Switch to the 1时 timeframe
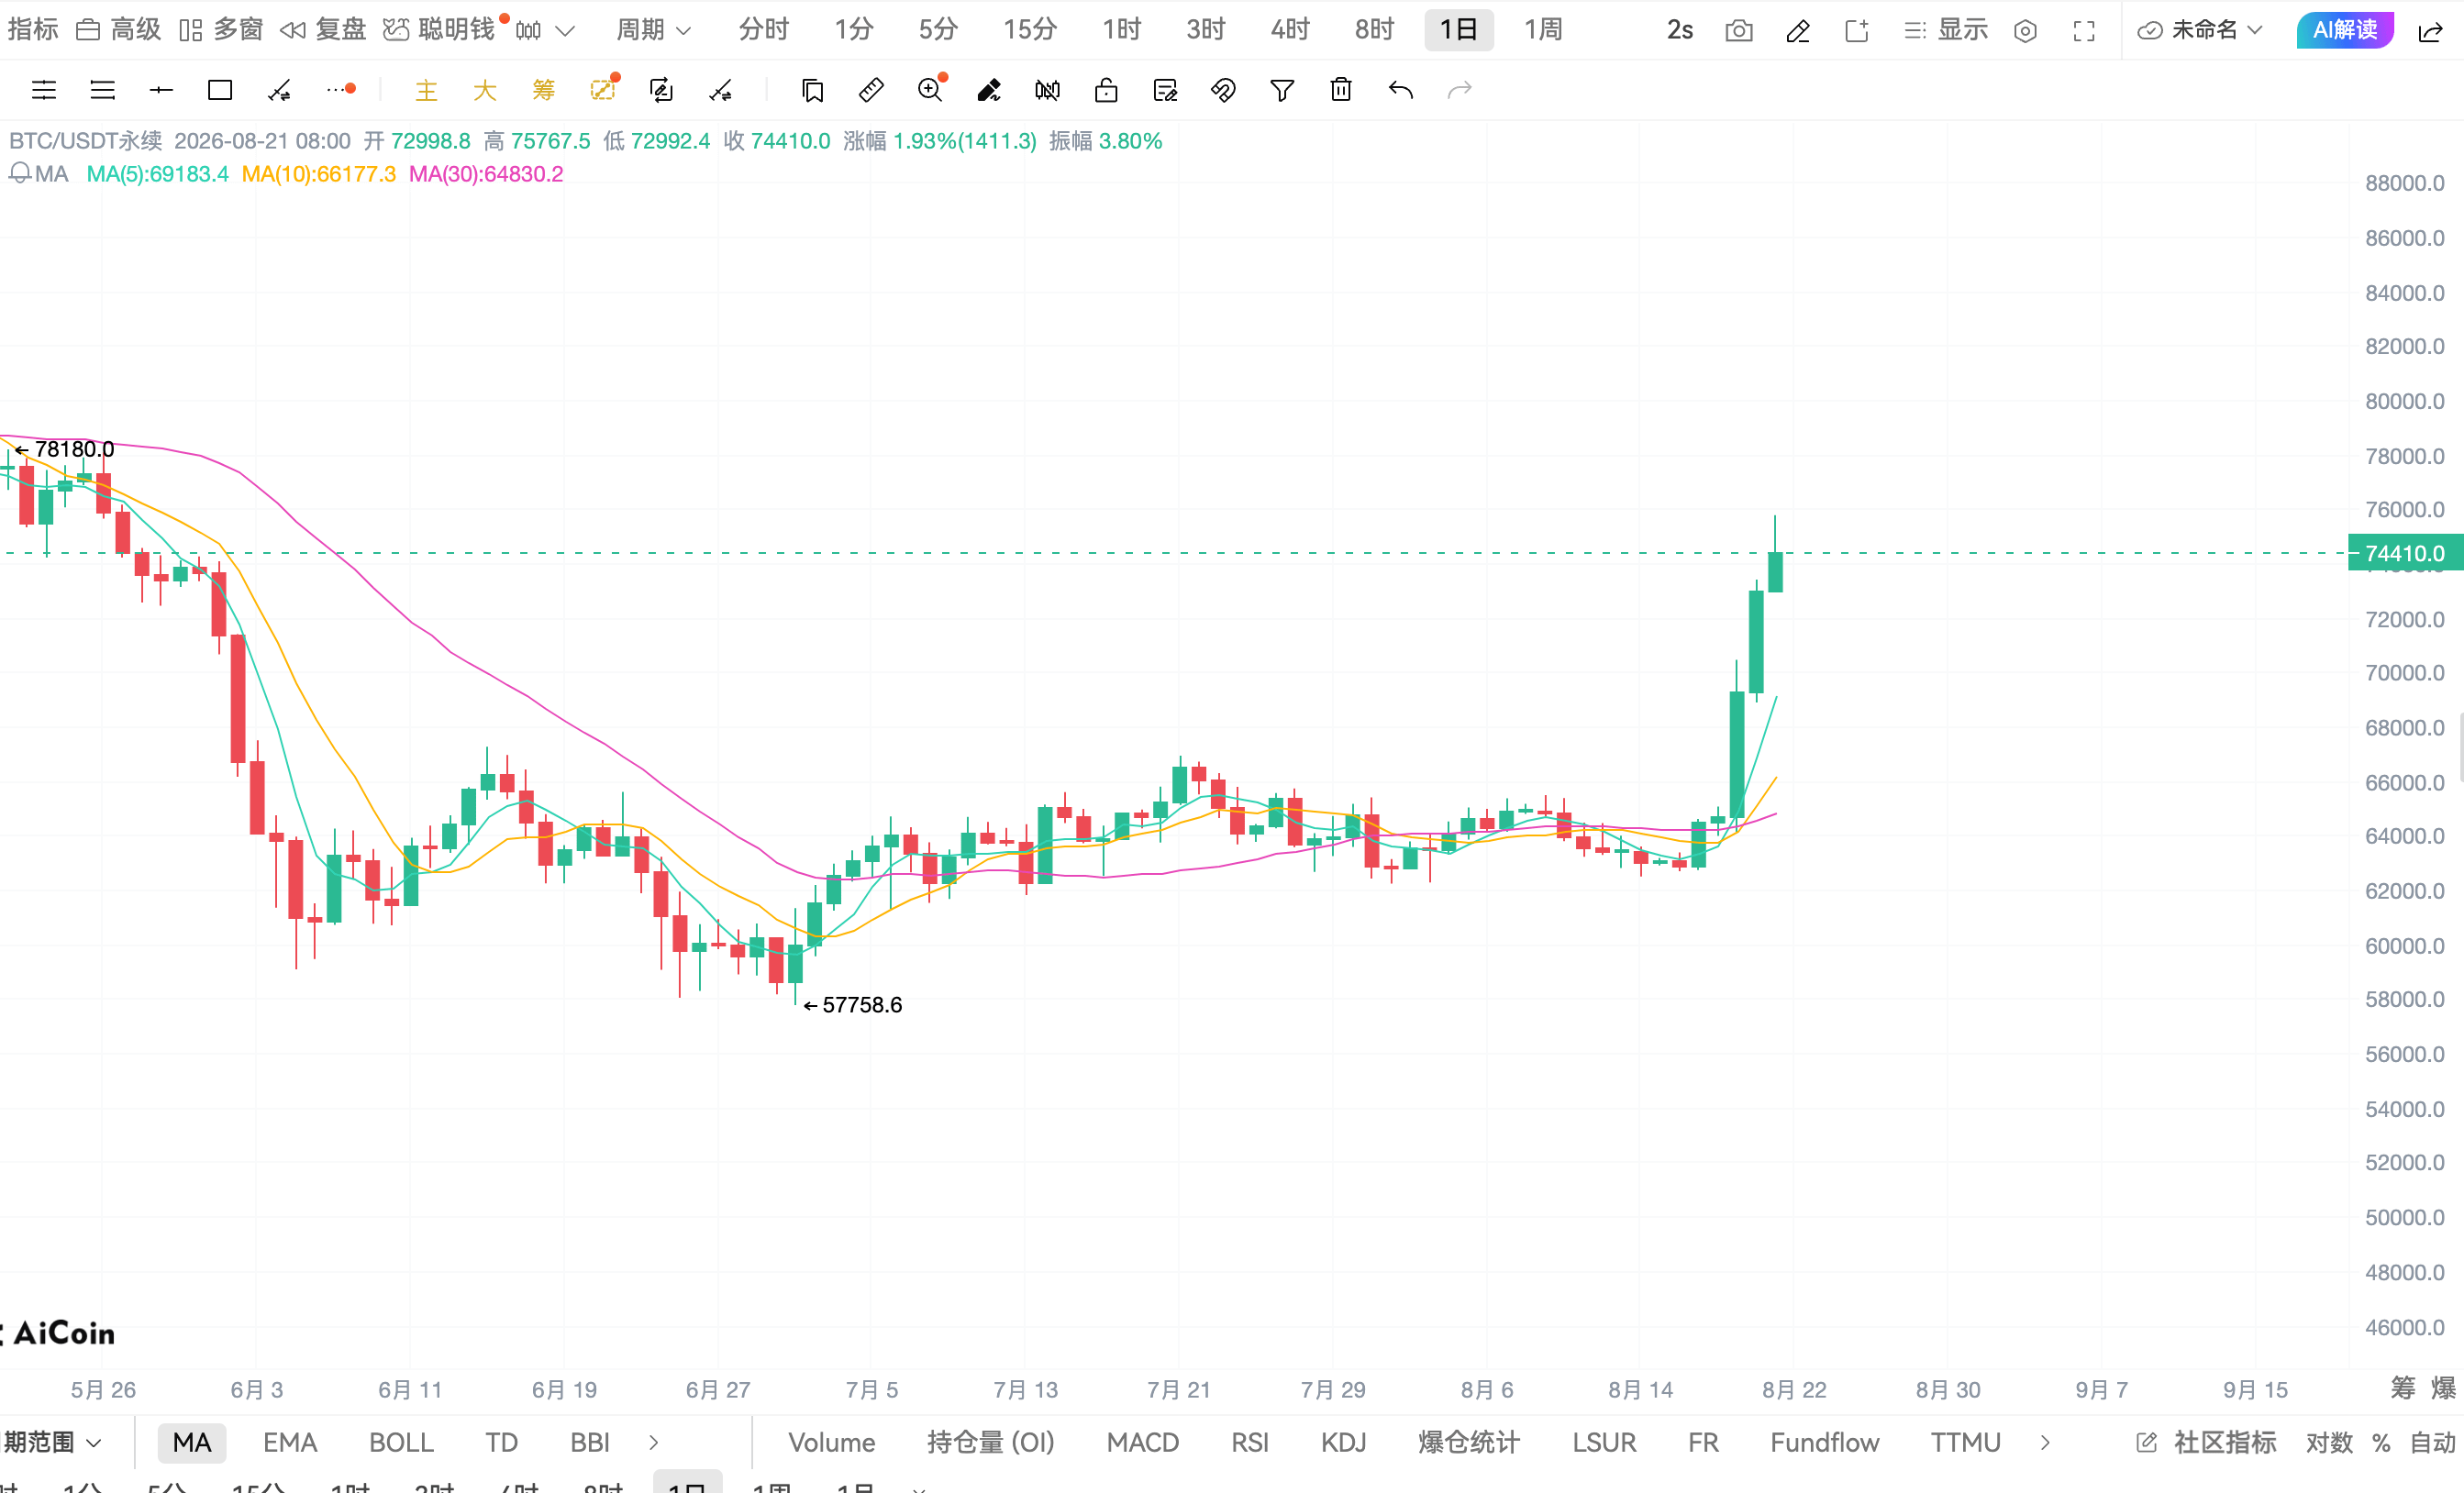The image size is (2464, 1493). point(1121,30)
